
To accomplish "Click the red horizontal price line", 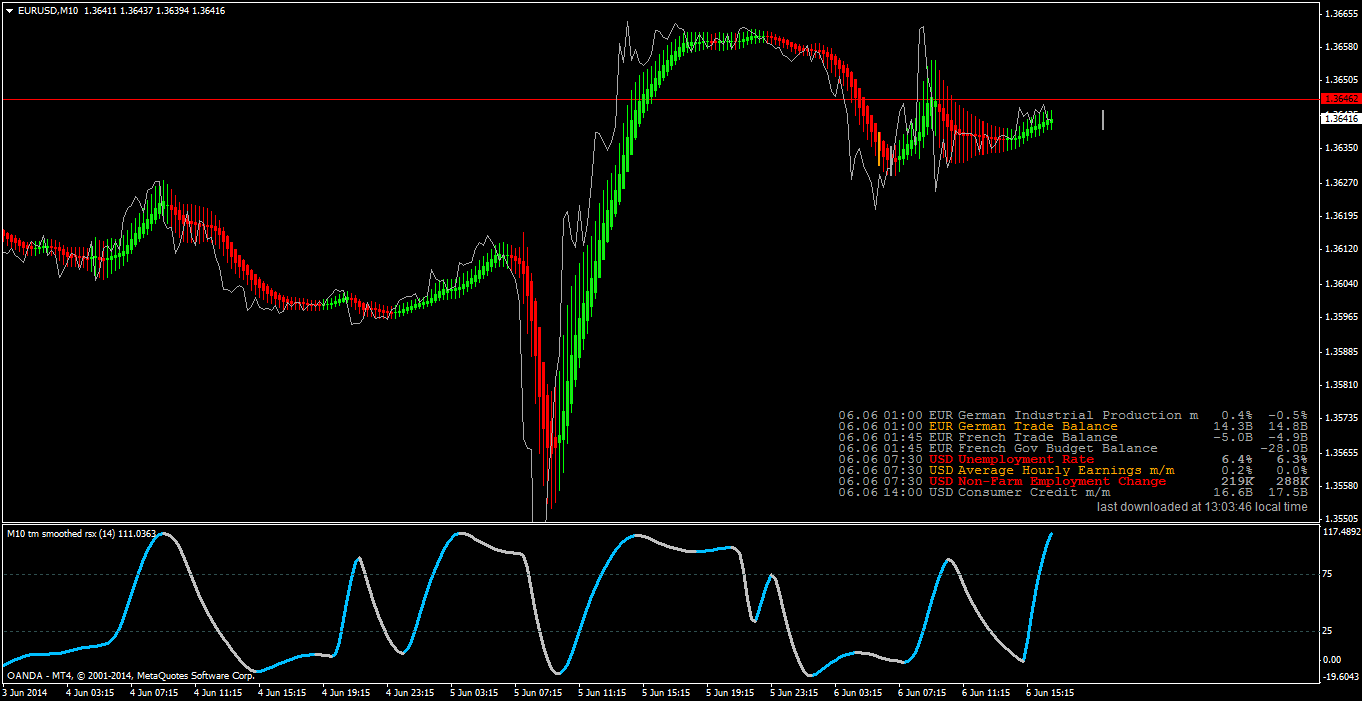I will click(x=660, y=99).
